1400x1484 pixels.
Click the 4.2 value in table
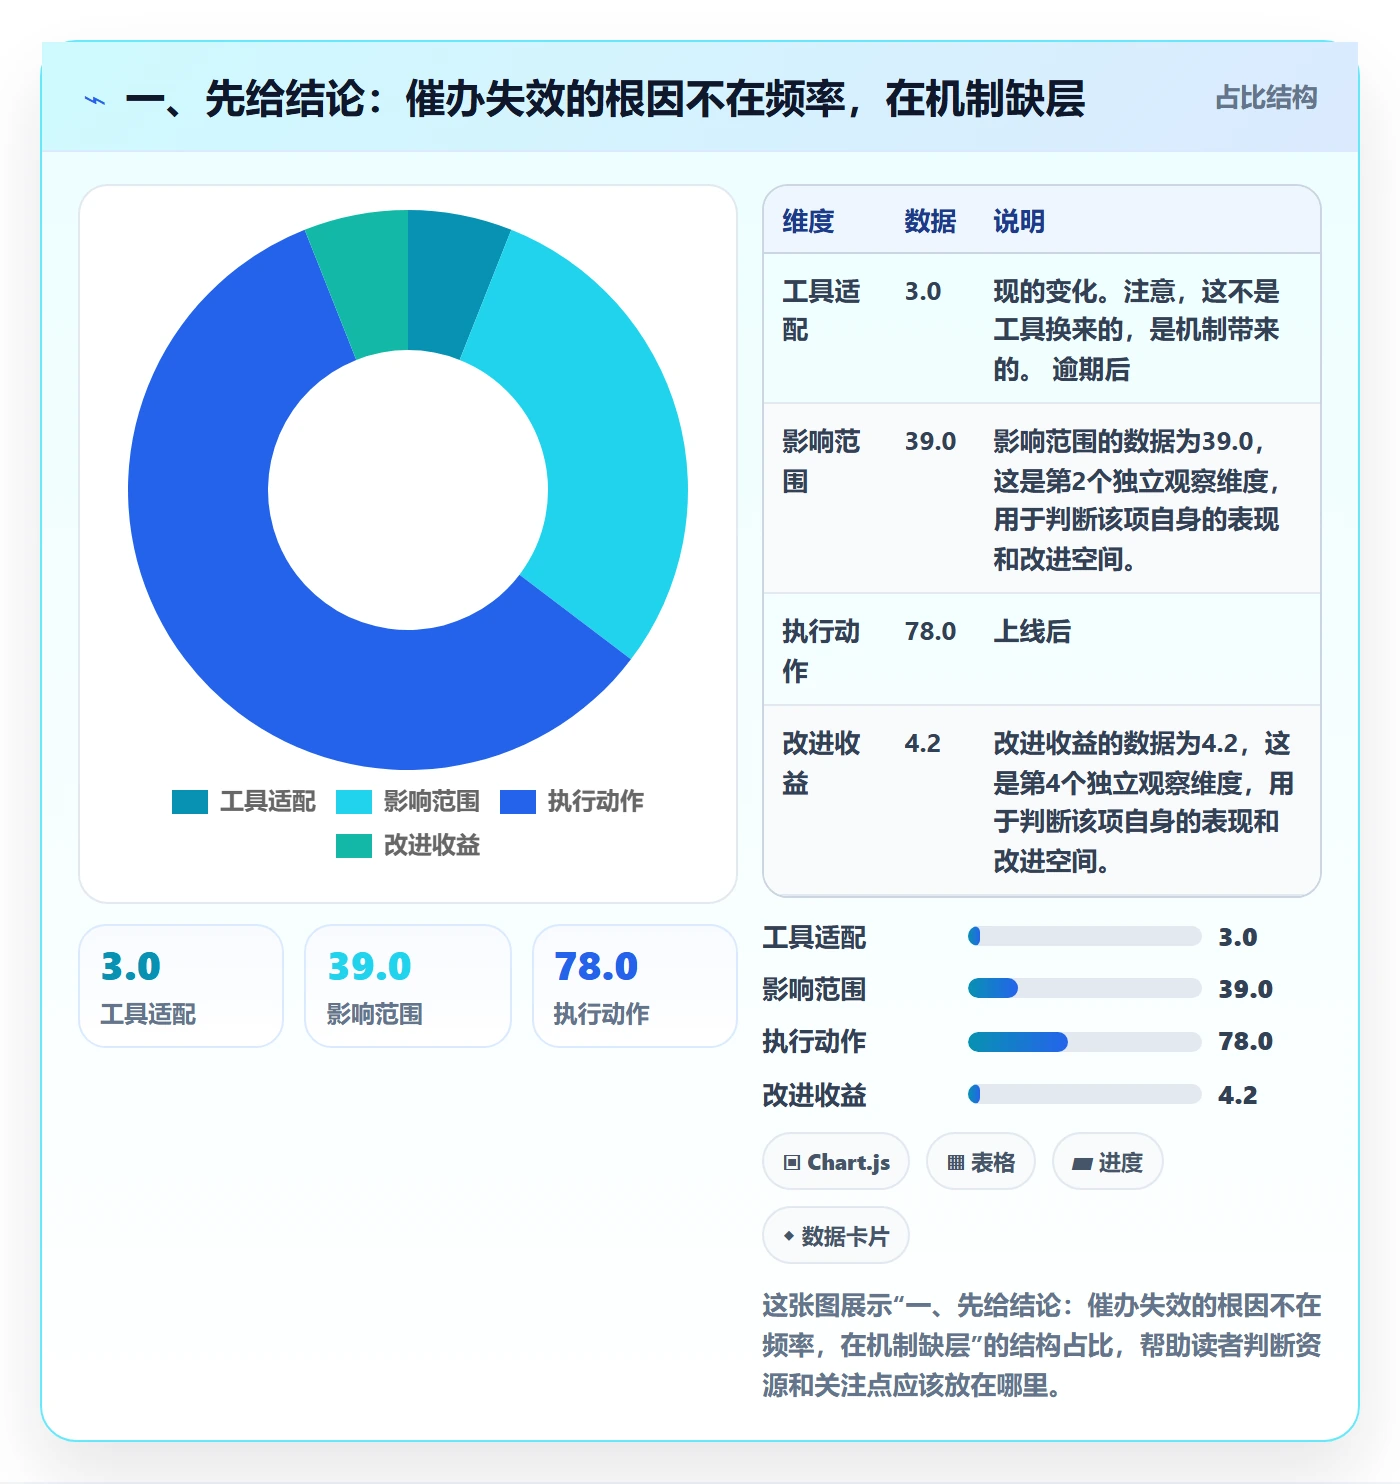pyautogui.click(x=922, y=743)
